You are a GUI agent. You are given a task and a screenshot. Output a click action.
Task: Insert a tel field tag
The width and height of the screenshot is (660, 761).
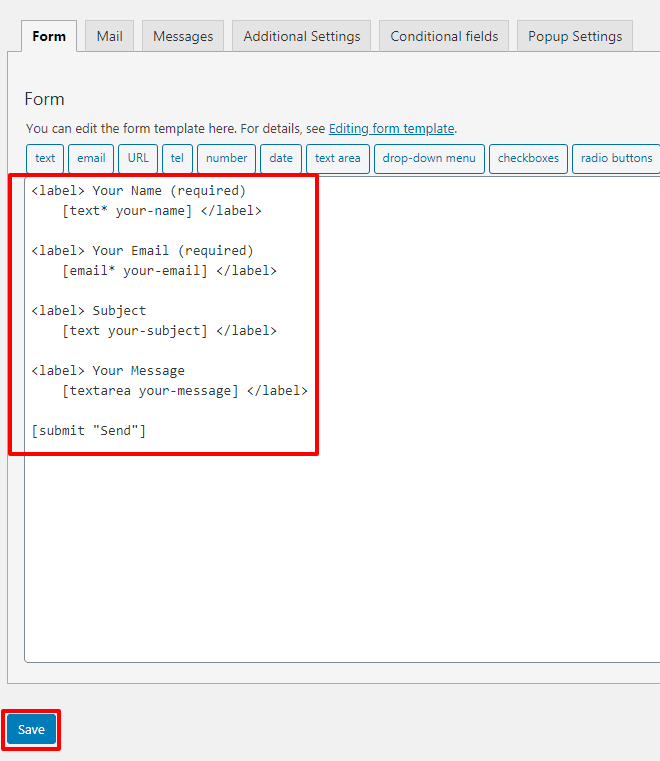[177, 158]
